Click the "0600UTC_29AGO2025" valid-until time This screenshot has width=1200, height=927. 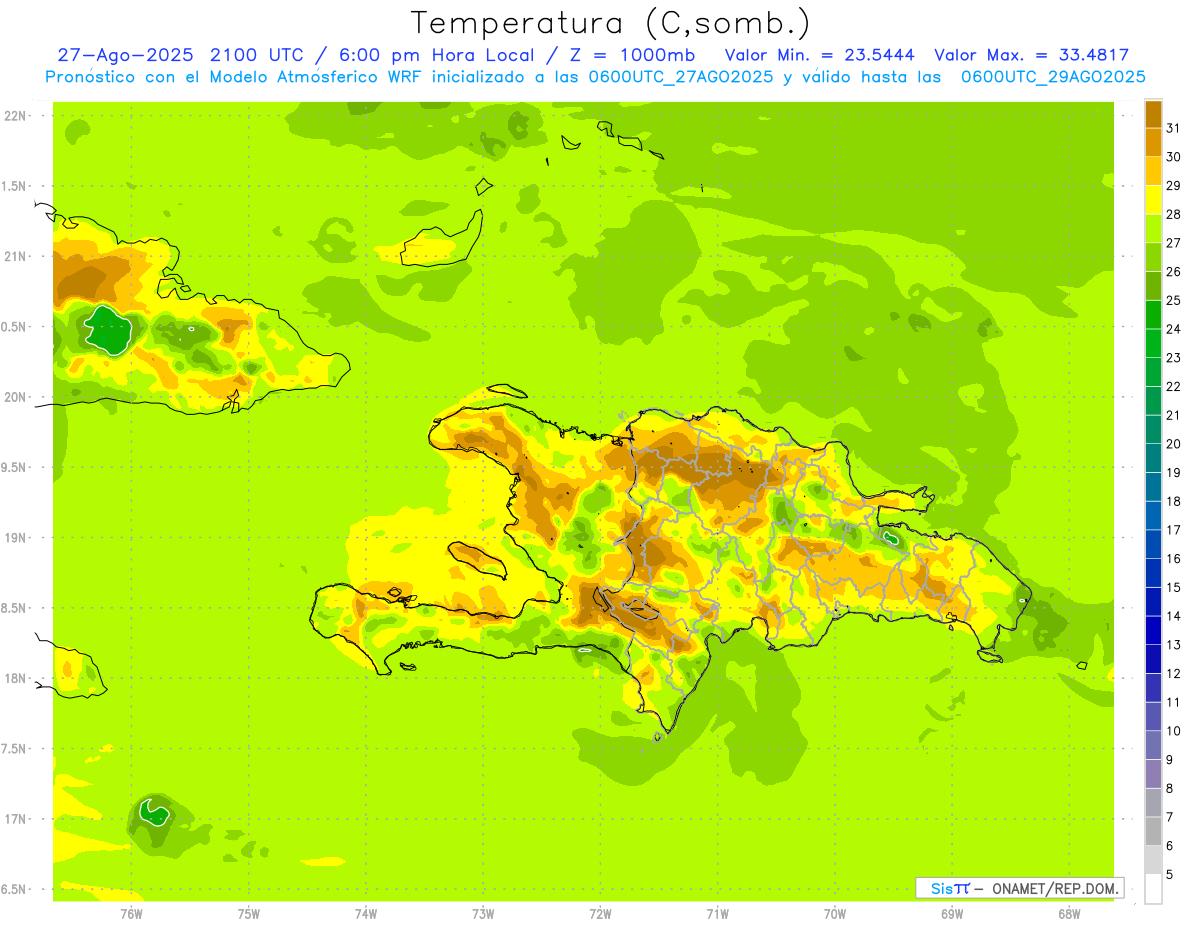click(x=1053, y=77)
